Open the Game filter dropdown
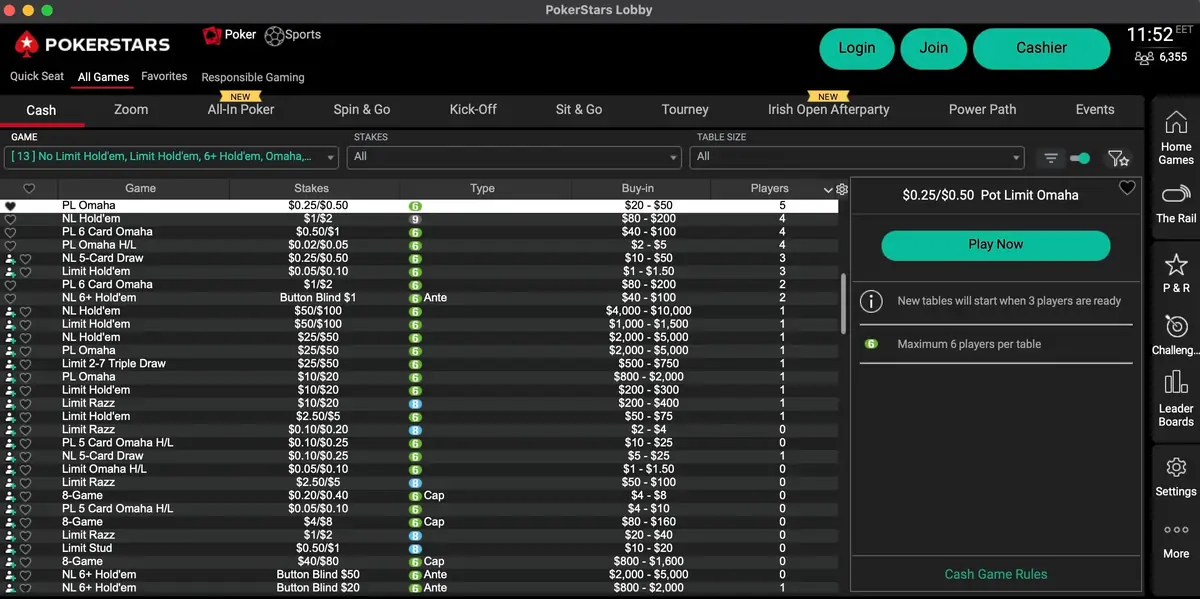This screenshot has width=1200, height=599. 173,157
